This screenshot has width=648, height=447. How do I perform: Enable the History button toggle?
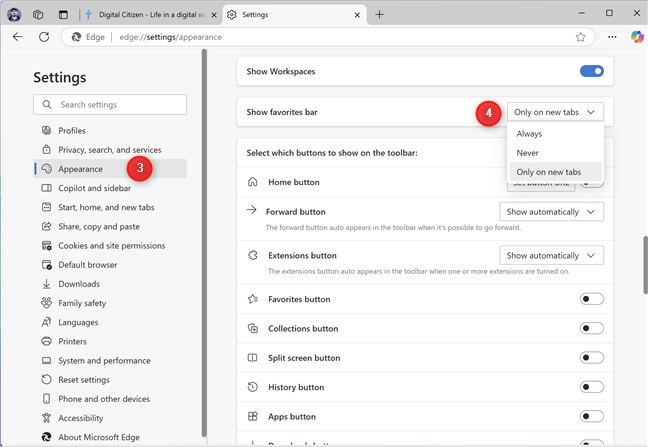click(591, 387)
